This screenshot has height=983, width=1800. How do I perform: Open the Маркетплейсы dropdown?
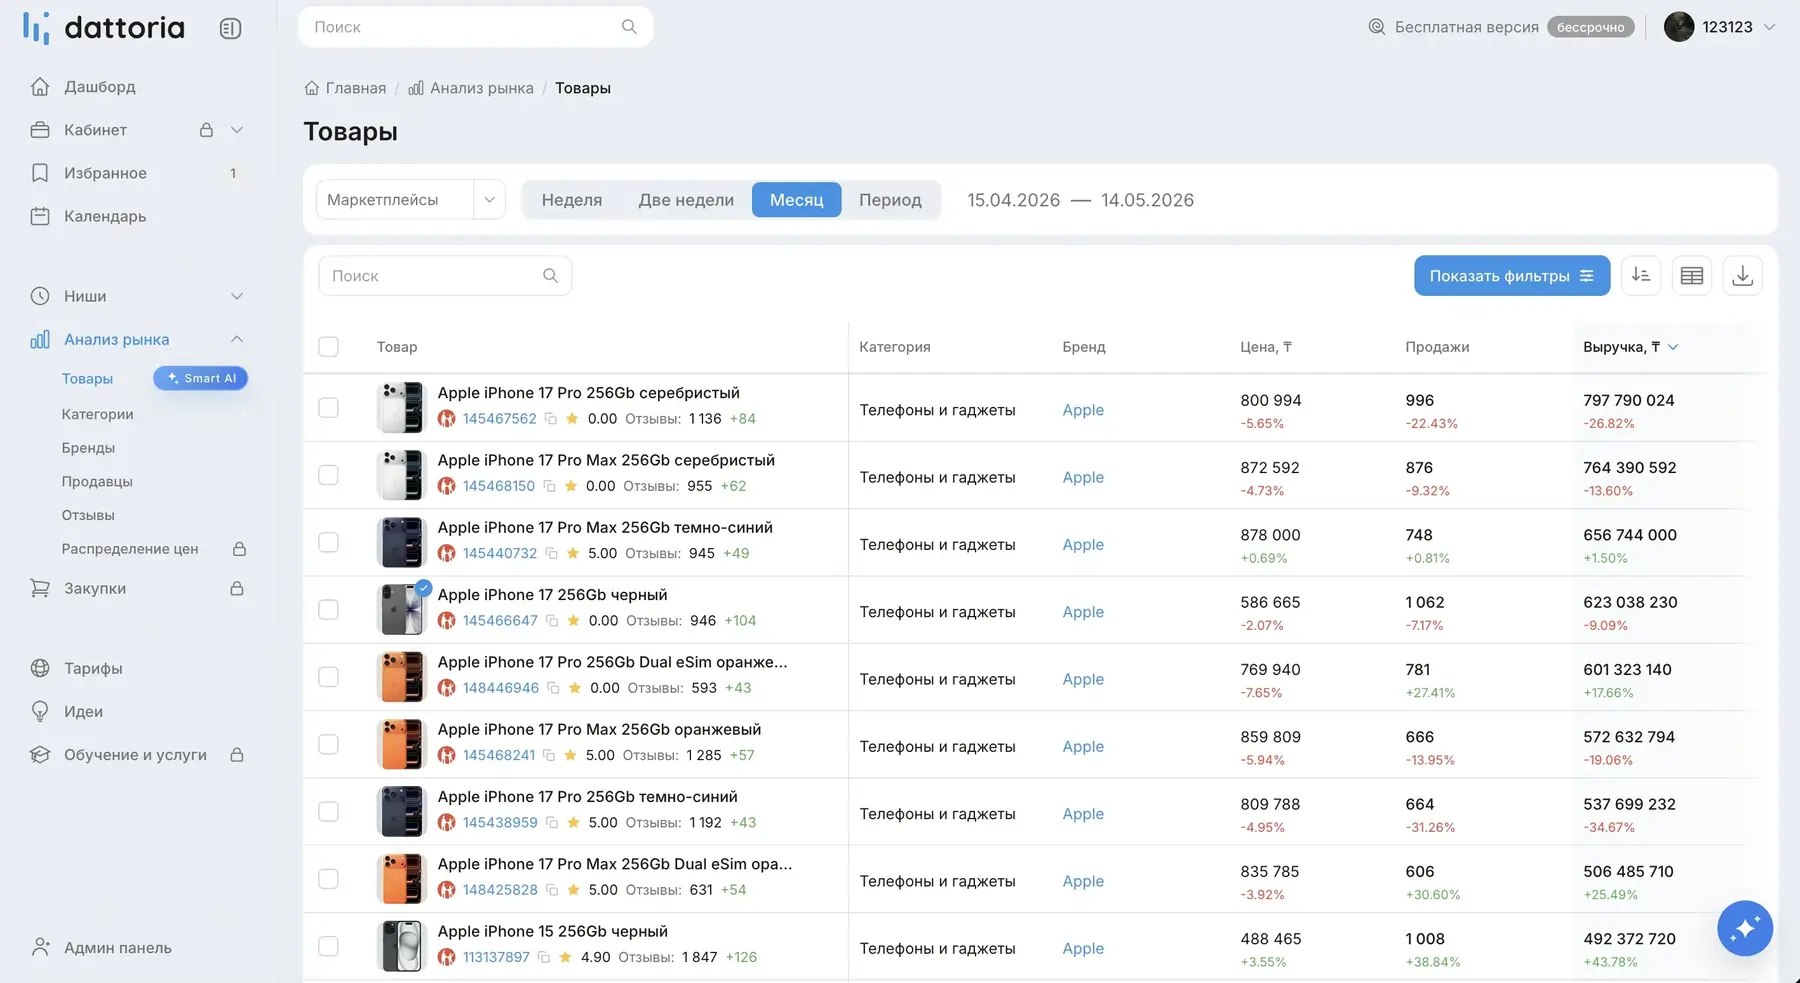coord(411,200)
